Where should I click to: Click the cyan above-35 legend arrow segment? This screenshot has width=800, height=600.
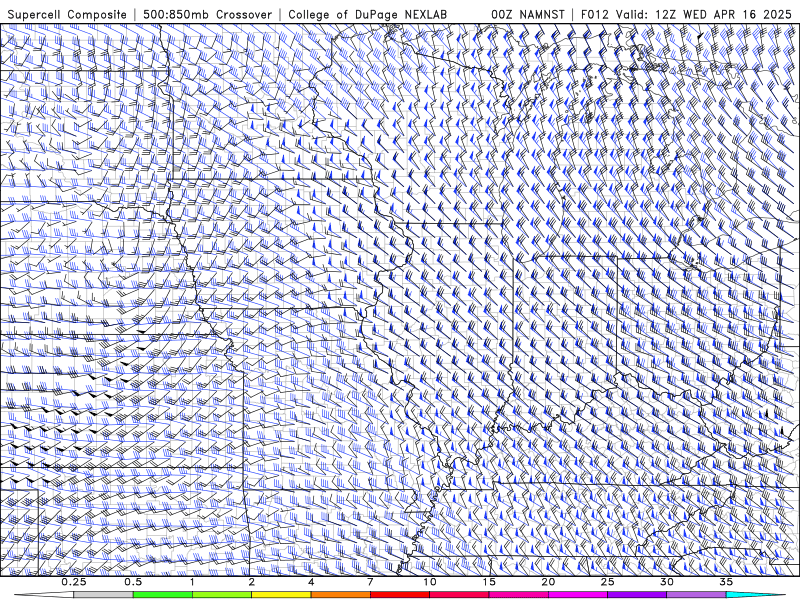coord(756,595)
